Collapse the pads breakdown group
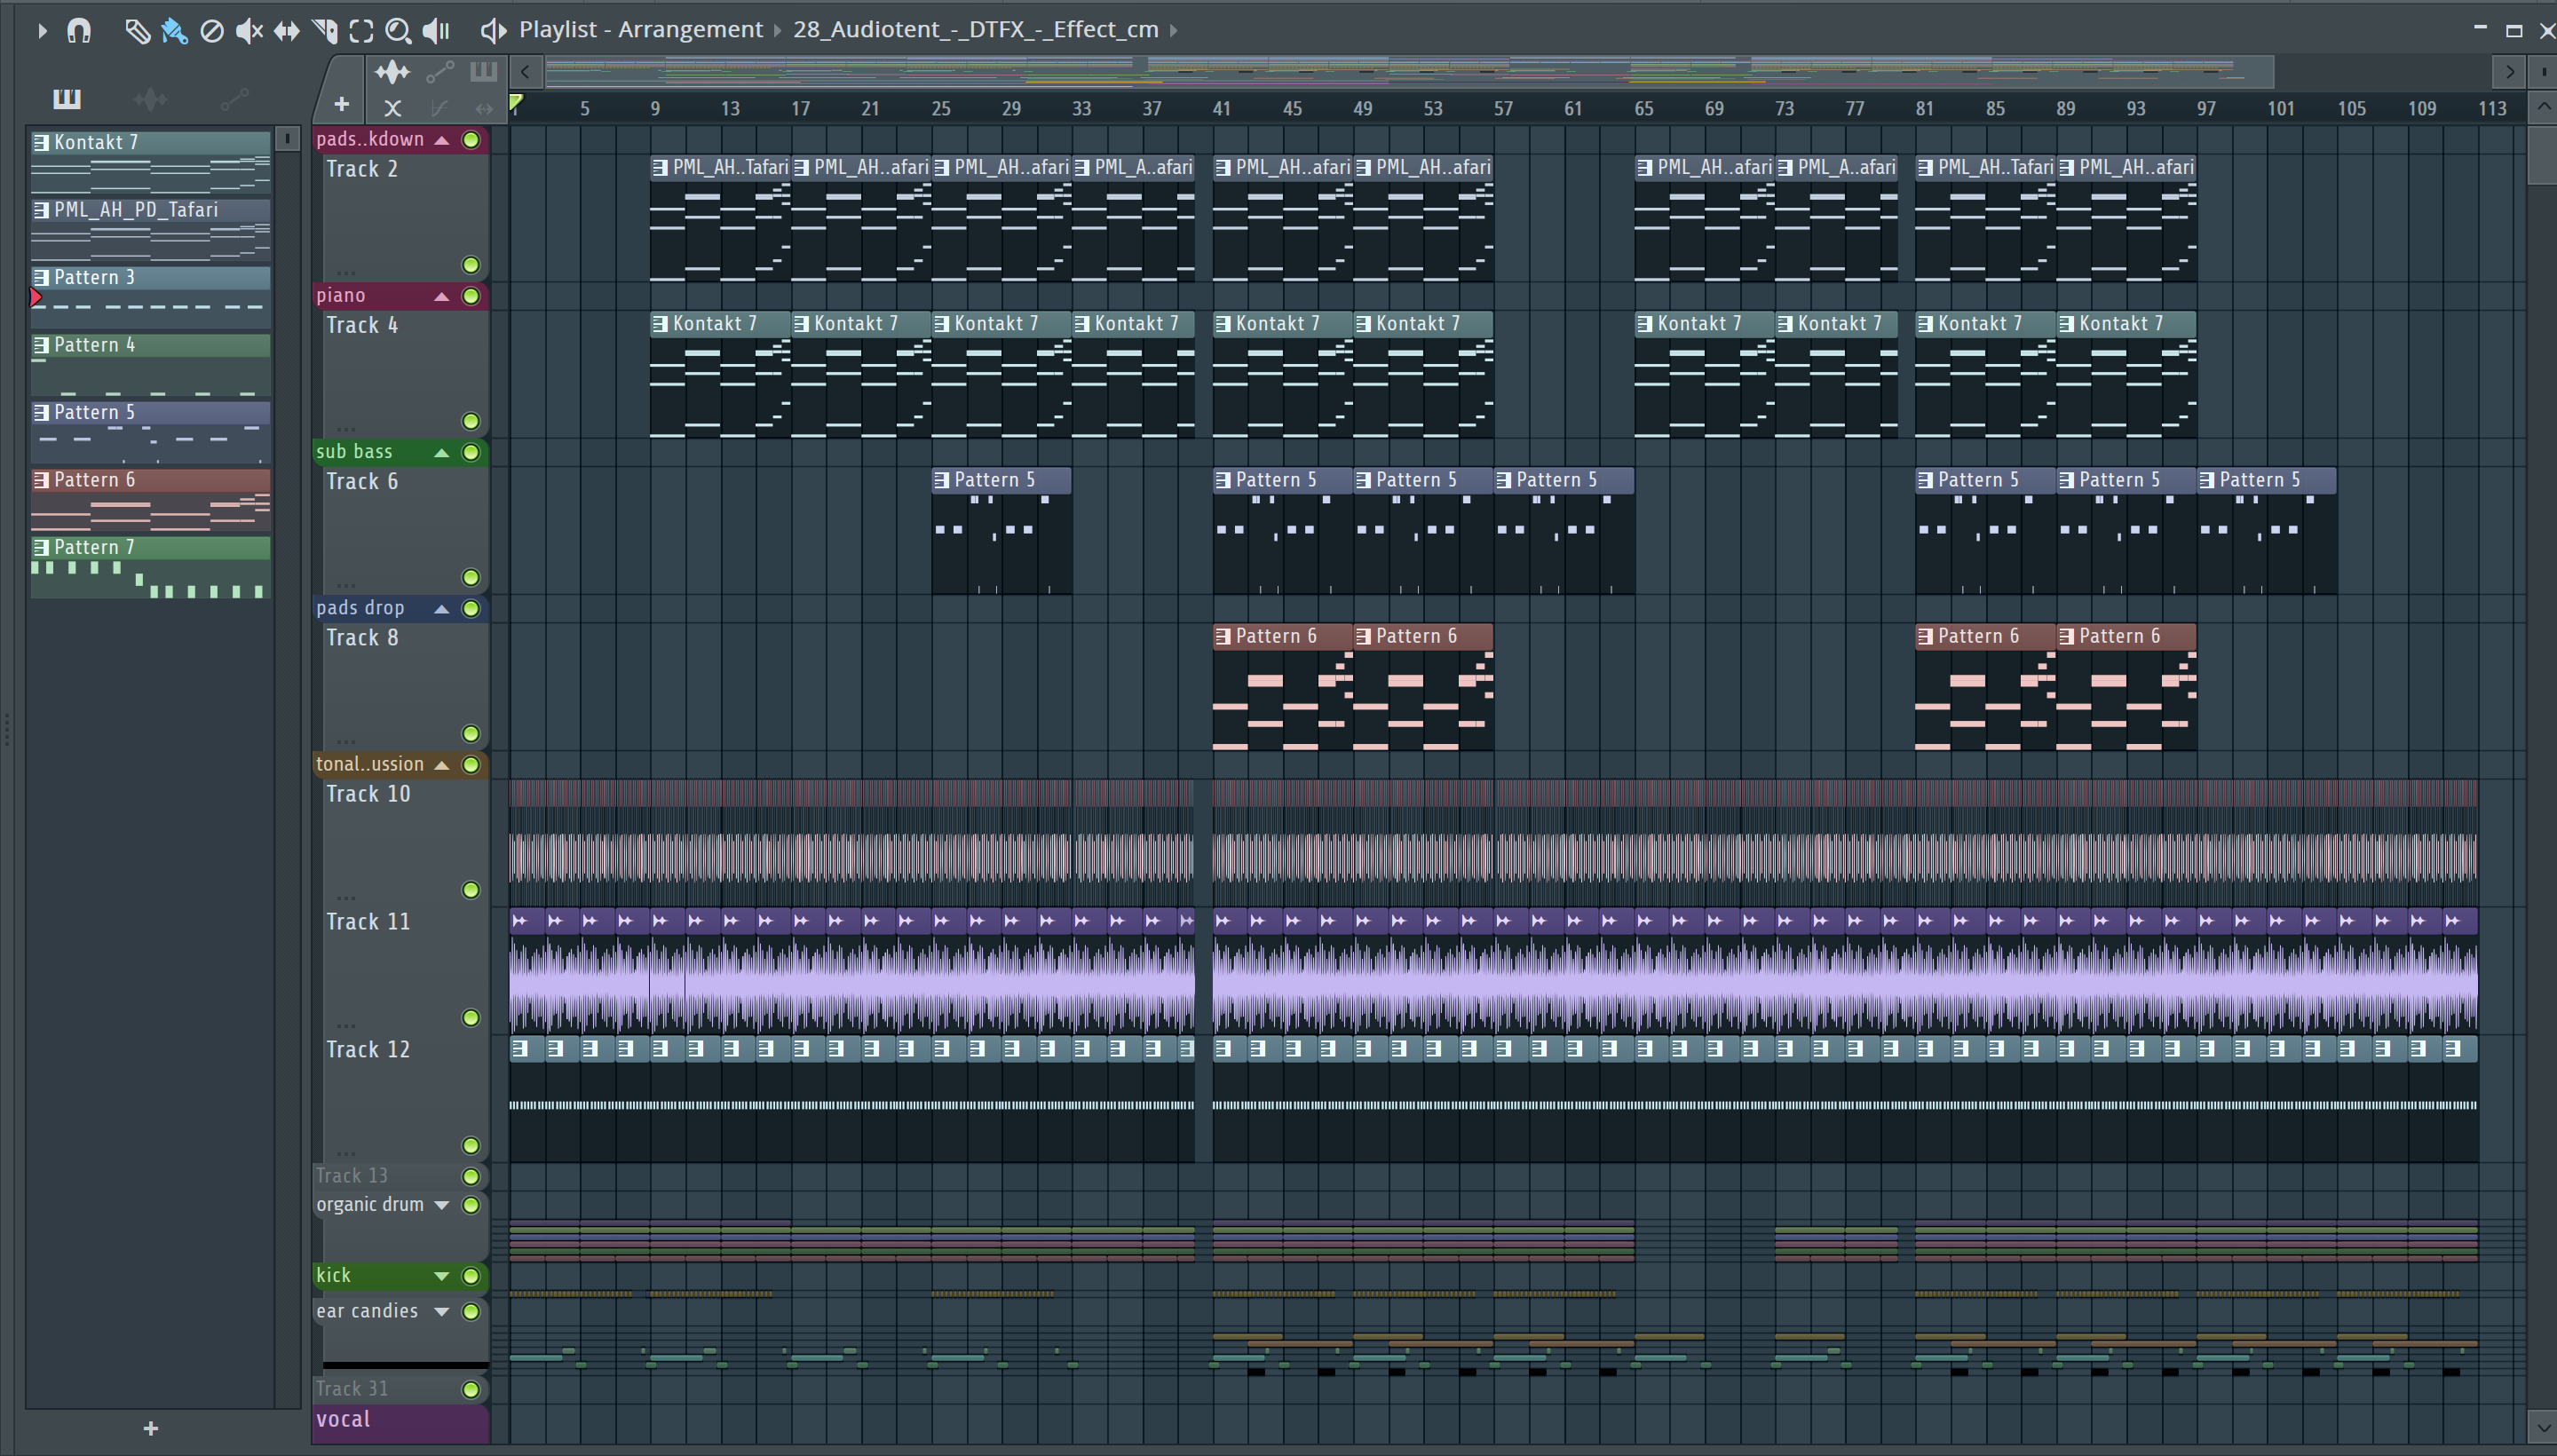 (x=441, y=140)
